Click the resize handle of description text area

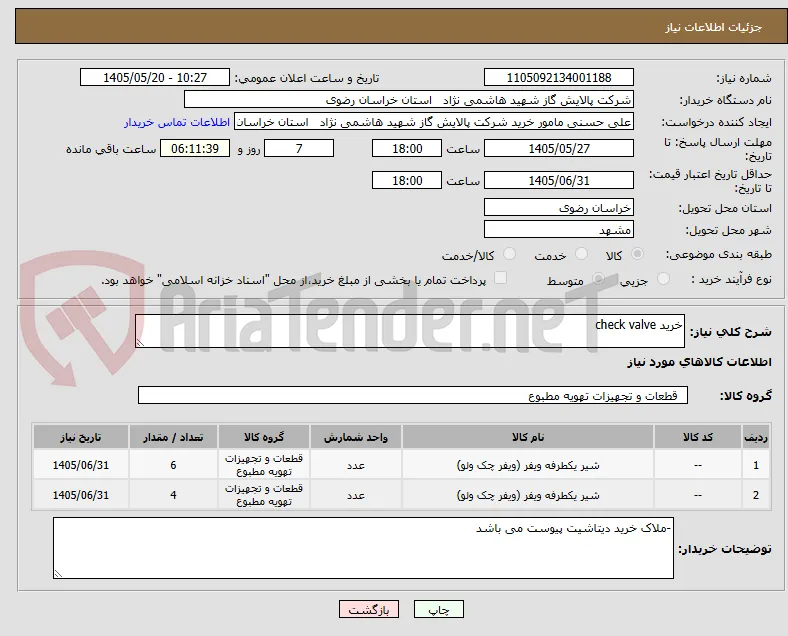pos(140,343)
